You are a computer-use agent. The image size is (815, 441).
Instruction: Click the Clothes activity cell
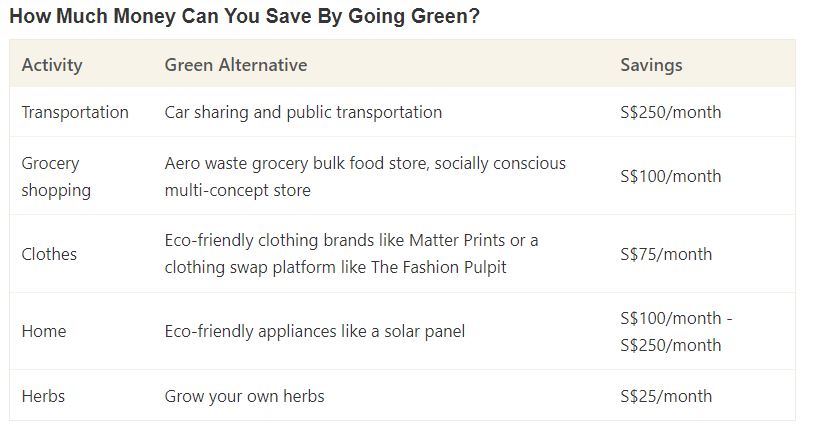click(x=49, y=254)
